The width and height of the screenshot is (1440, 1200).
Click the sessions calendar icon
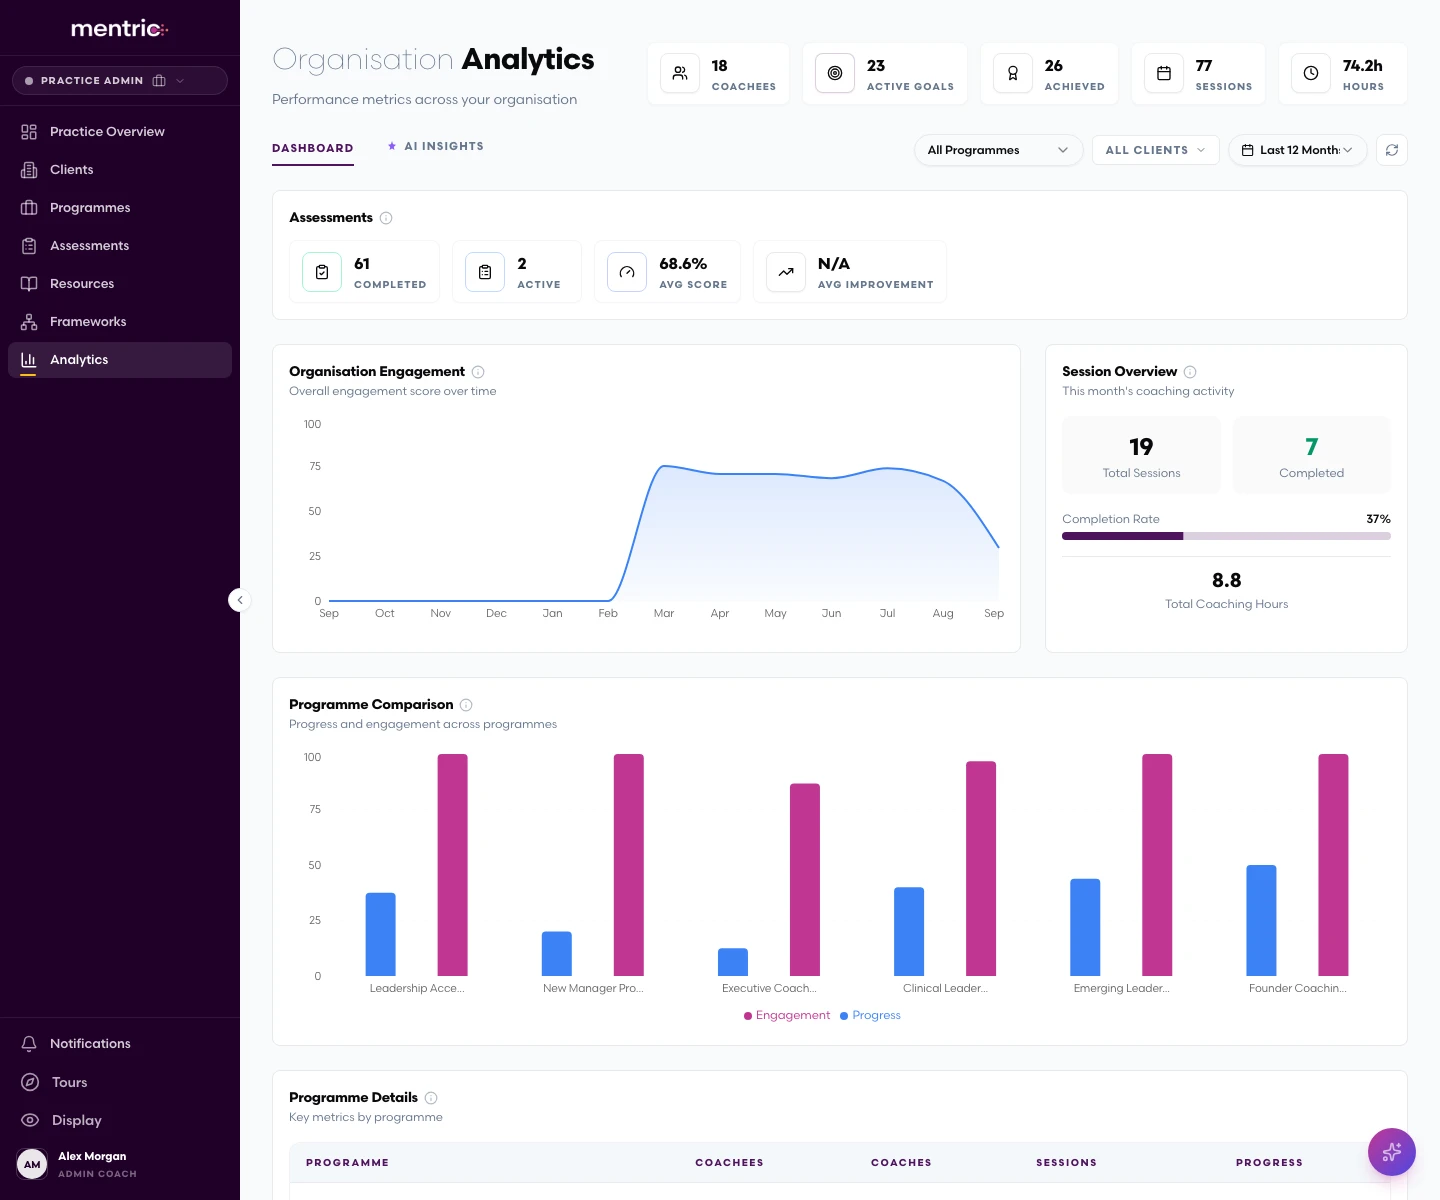[1164, 73]
